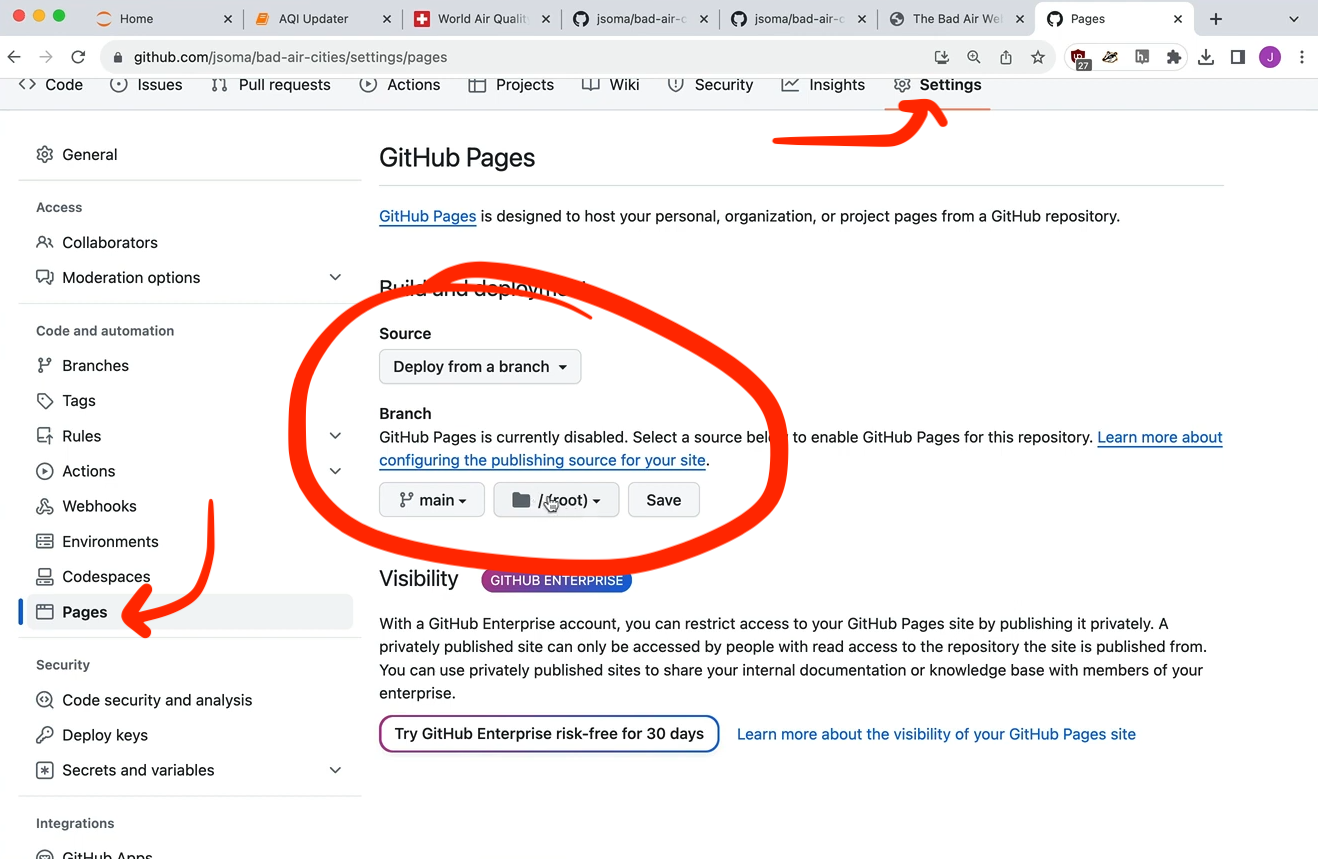The width and height of the screenshot is (1318, 859).
Task: Click Try GitHub Enterprise risk-free button
Action: pyautogui.click(x=549, y=734)
